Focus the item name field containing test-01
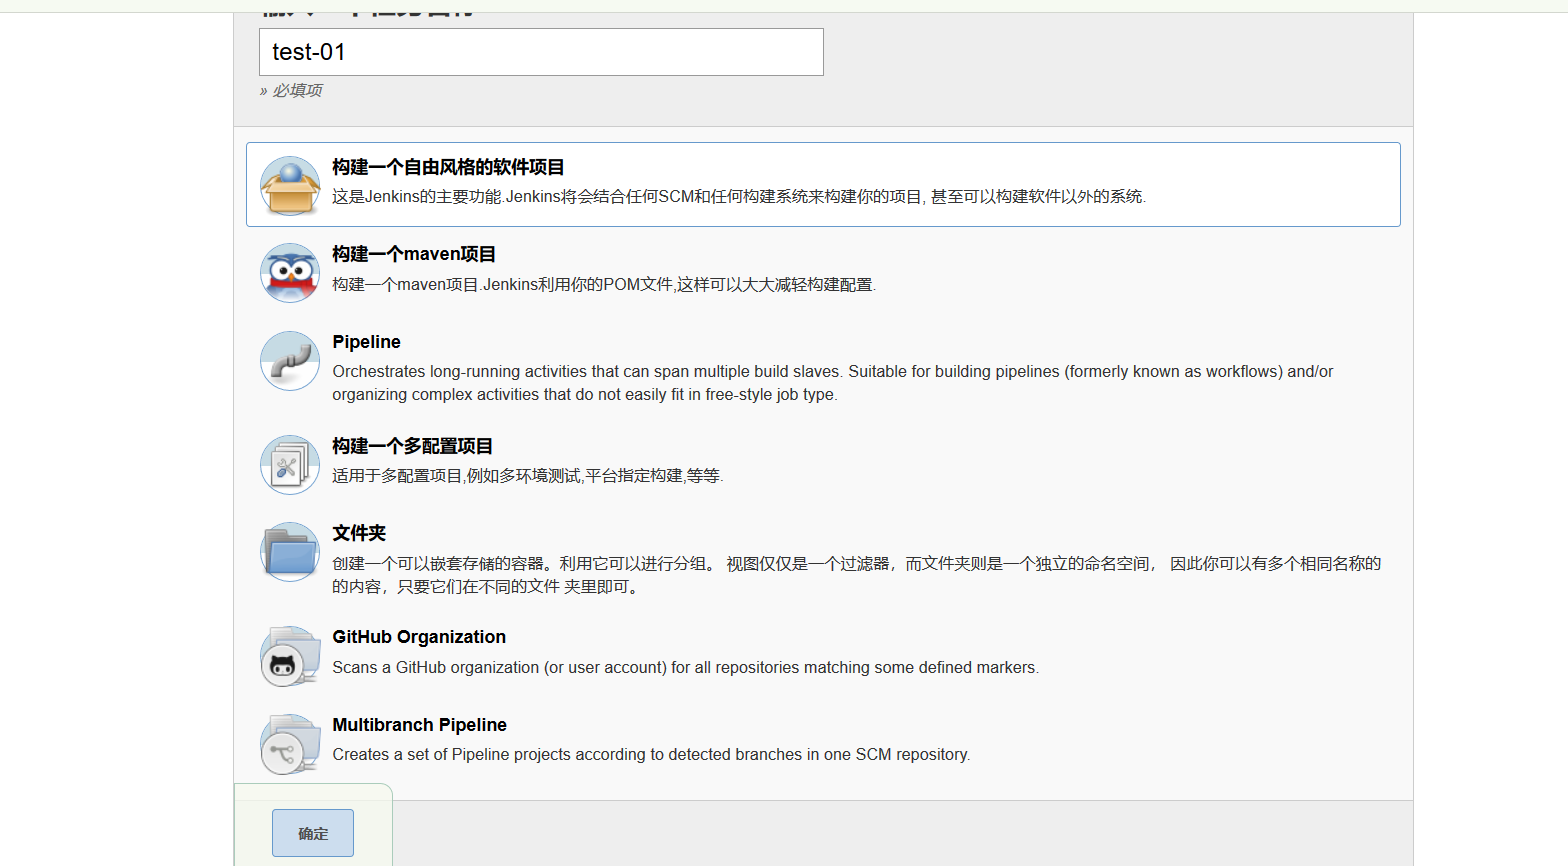Viewport: 1568px width, 866px height. [x=541, y=52]
